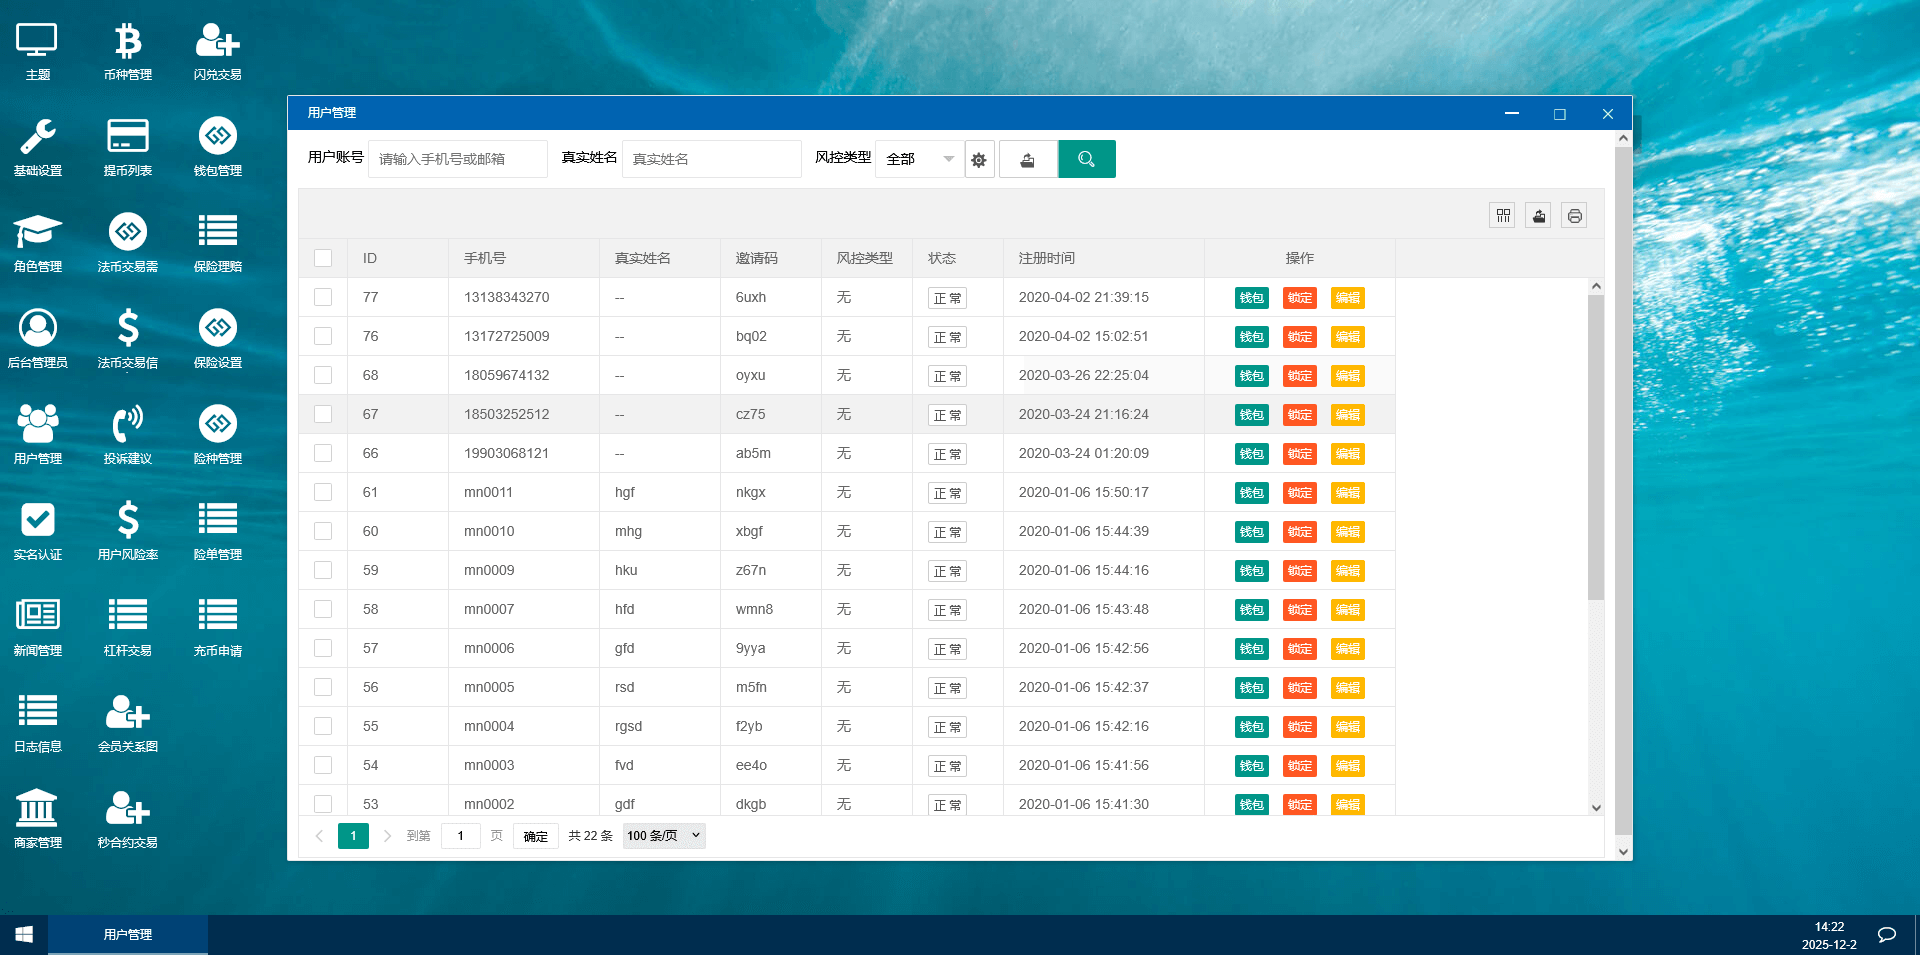The image size is (1920, 955).
Task: Check the row checkbox for ID 68
Action: pos(323,375)
